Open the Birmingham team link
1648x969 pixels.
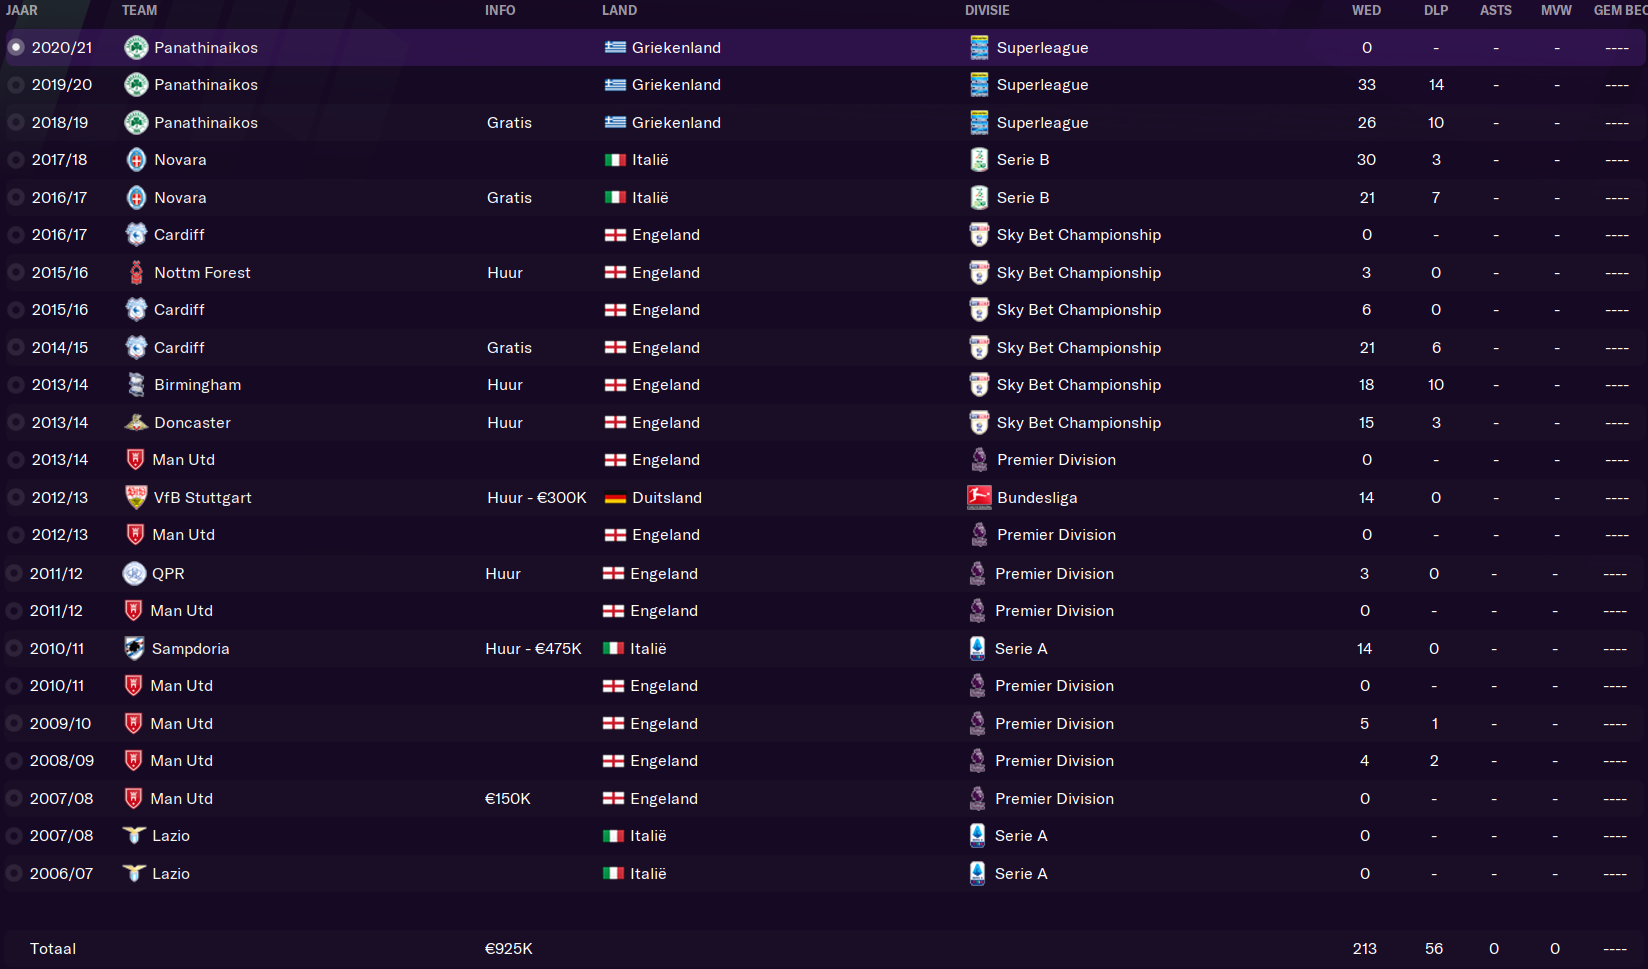click(x=197, y=385)
